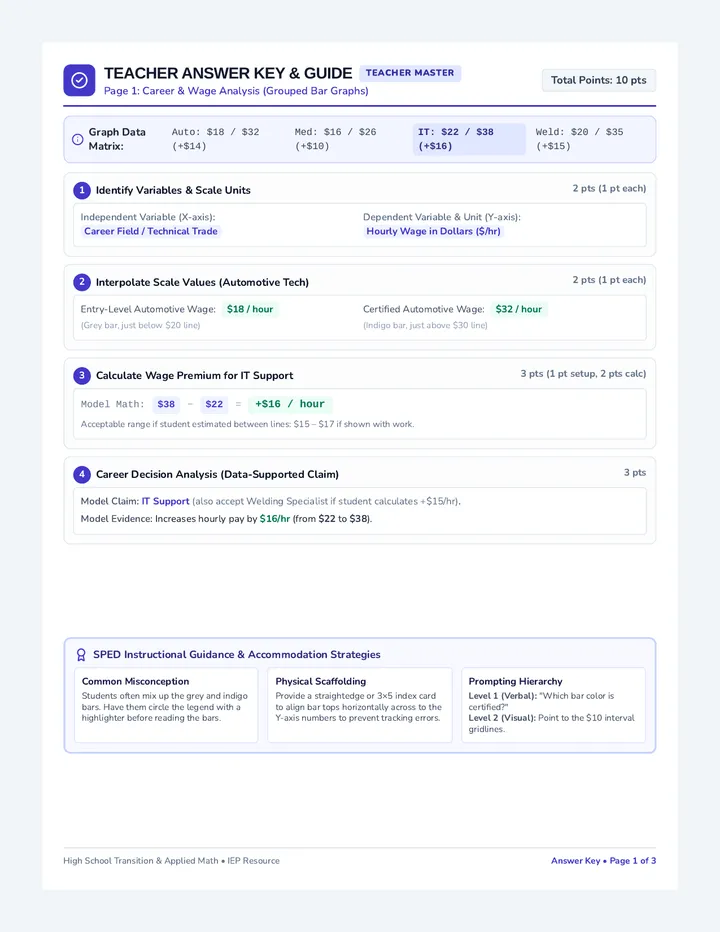Click the Calculate Wage Premium for IT Support heading
This screenshot has width=720, height=932.
[194, 376]
